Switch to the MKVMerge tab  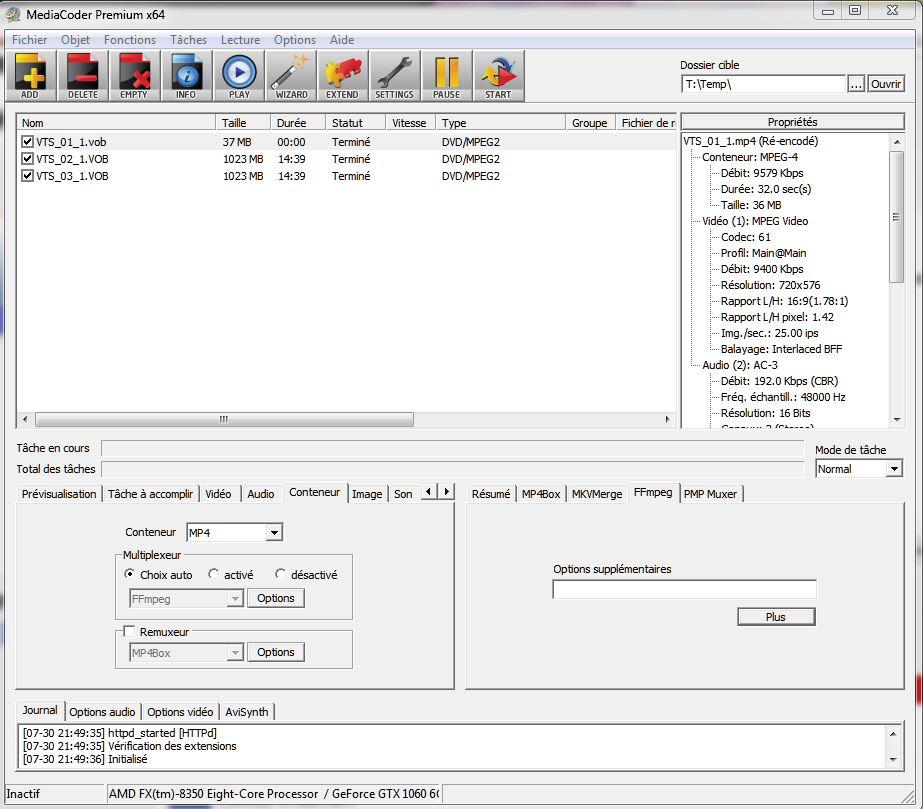pos(597,494)
